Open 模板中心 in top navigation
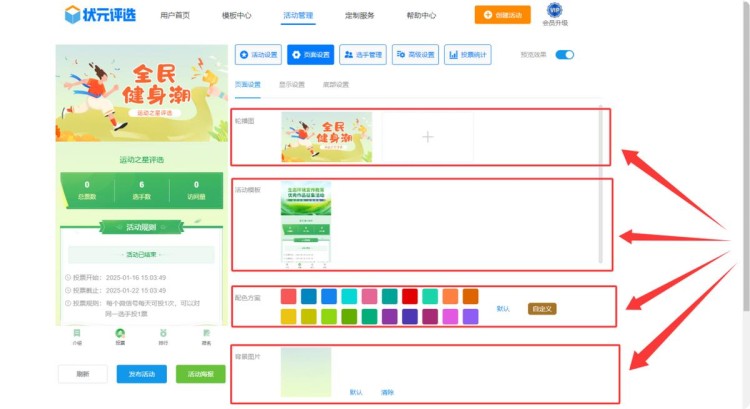The width and height of the screenshot is (750, 409). pyautogui.click(x=237, y=16)
